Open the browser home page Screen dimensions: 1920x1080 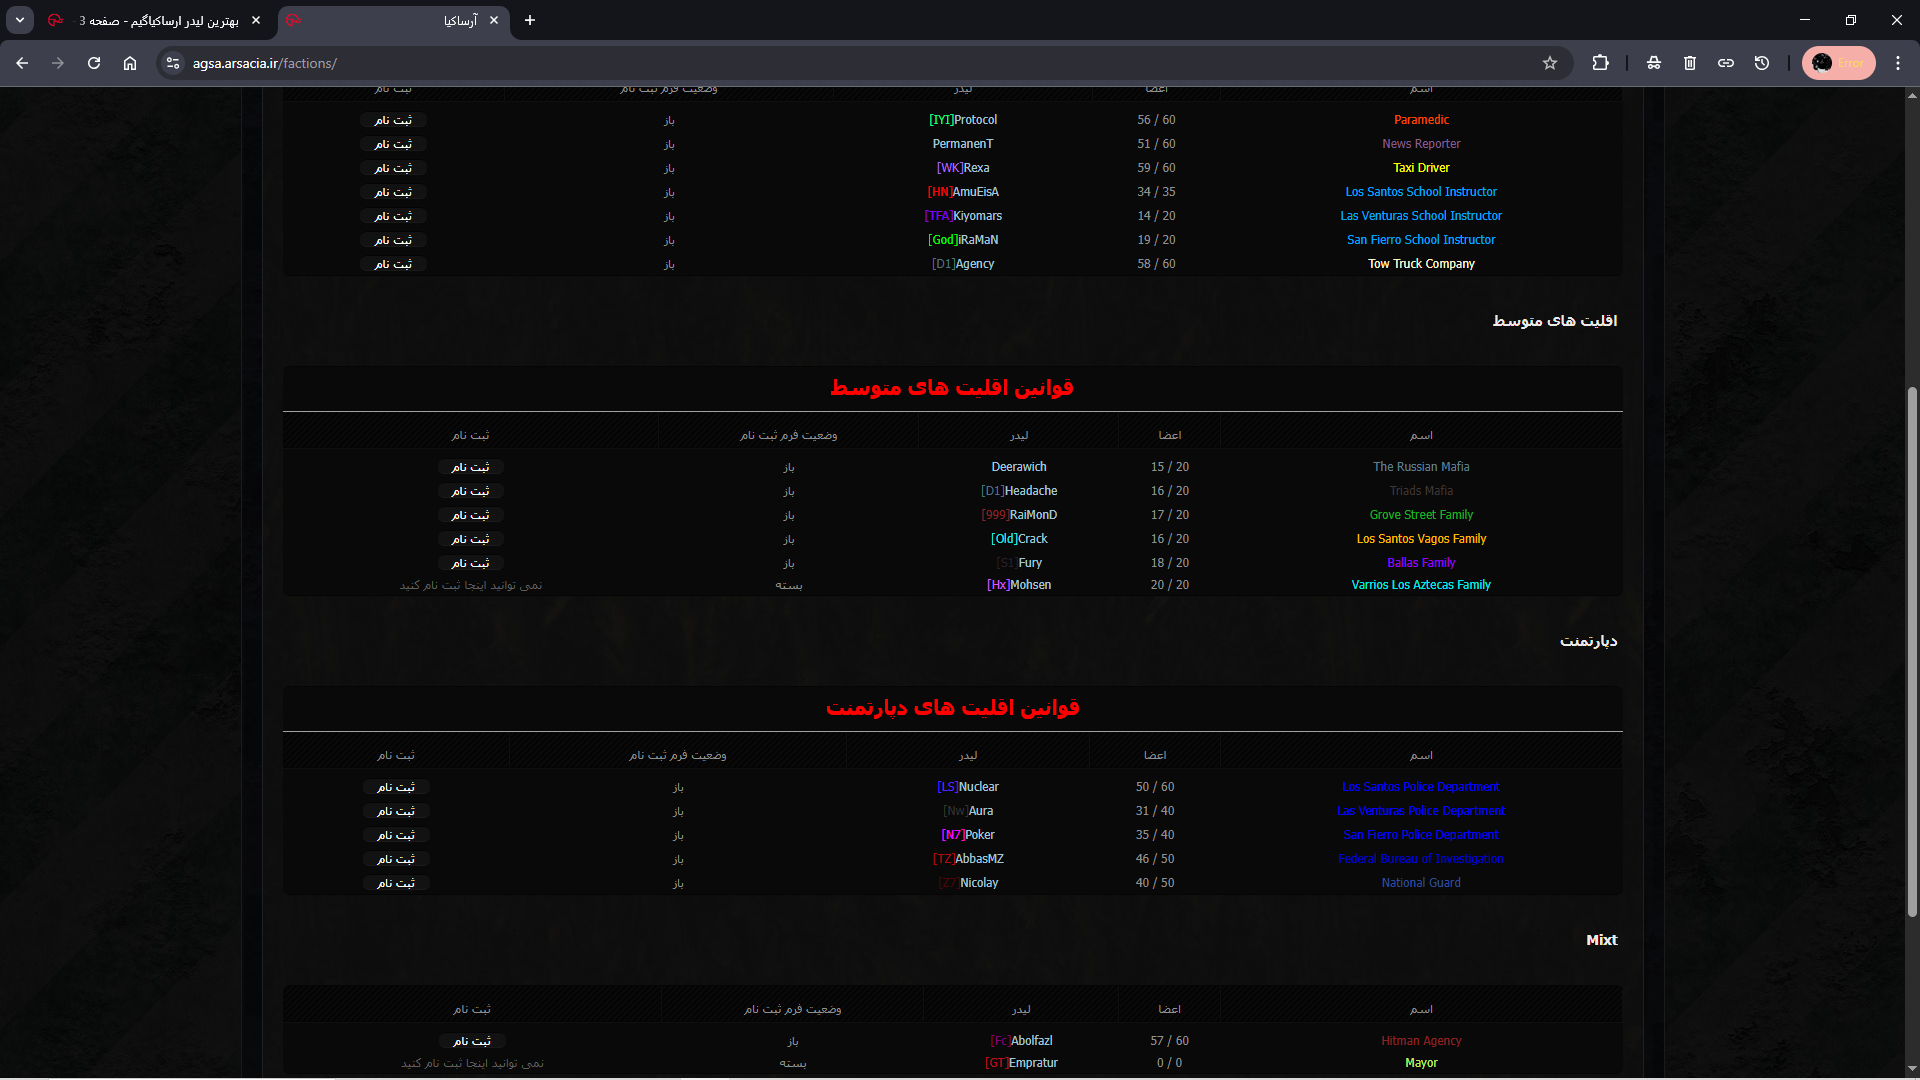(x=130, y=63)
